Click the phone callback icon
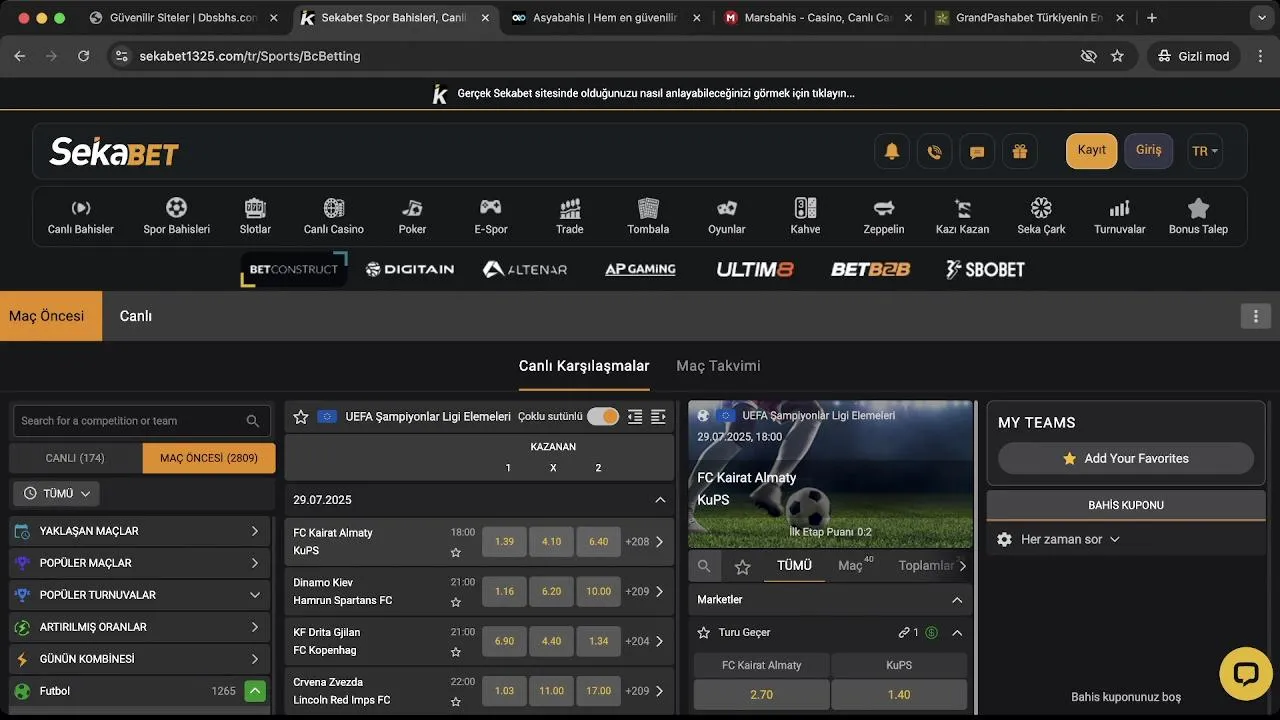Screen dimensions: 1280x720 click(934, 151)
